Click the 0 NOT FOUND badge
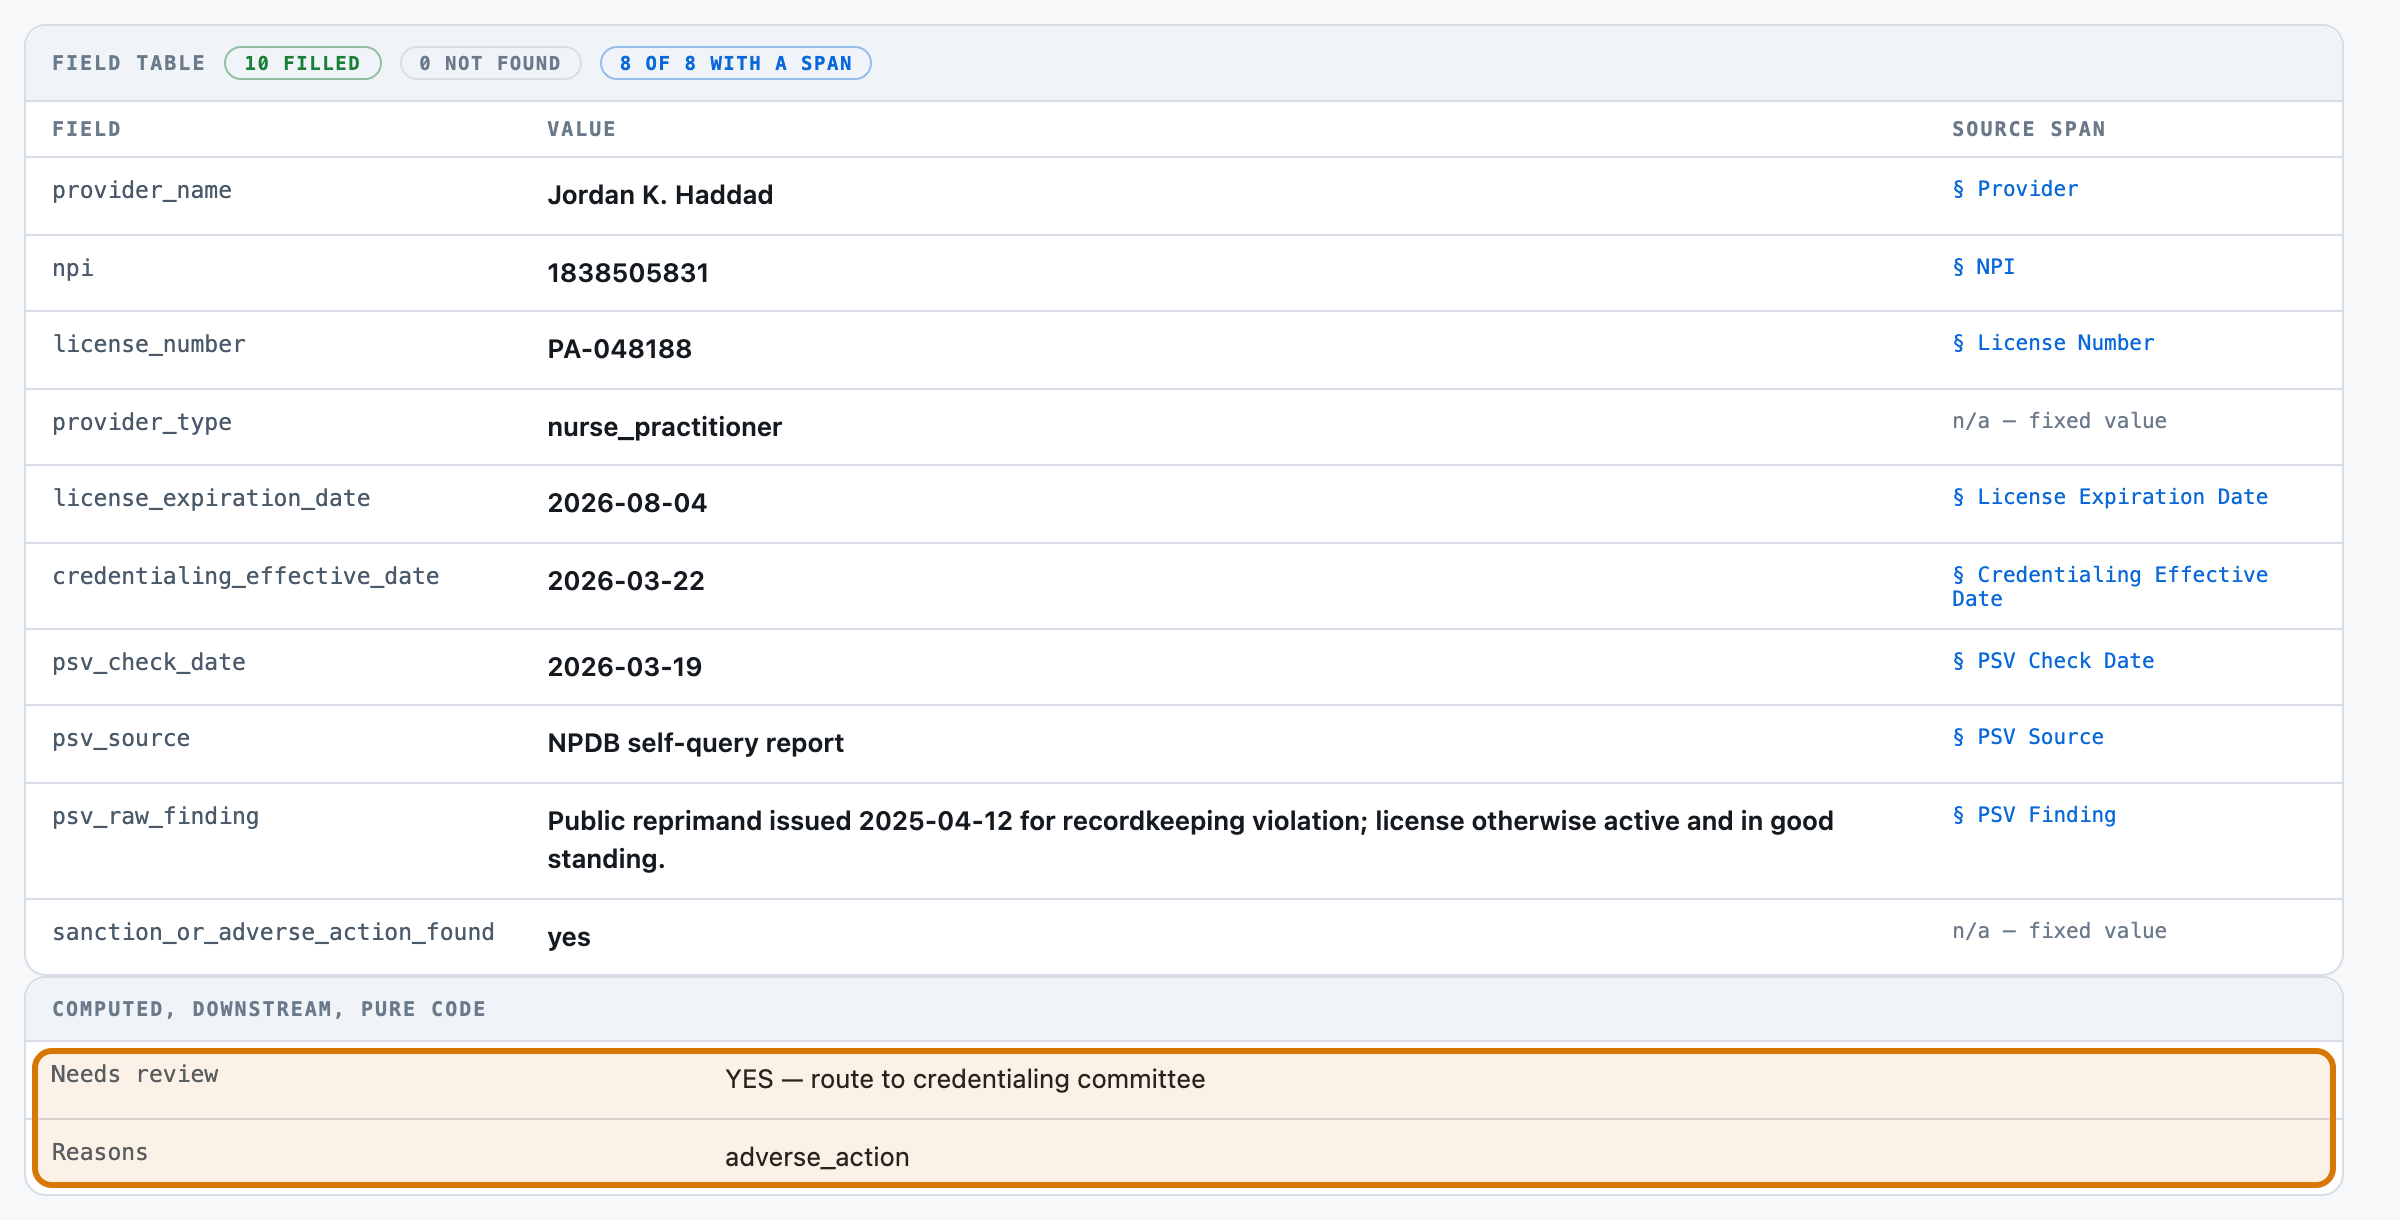2400x1220 pixels. (x=490, y=63)
